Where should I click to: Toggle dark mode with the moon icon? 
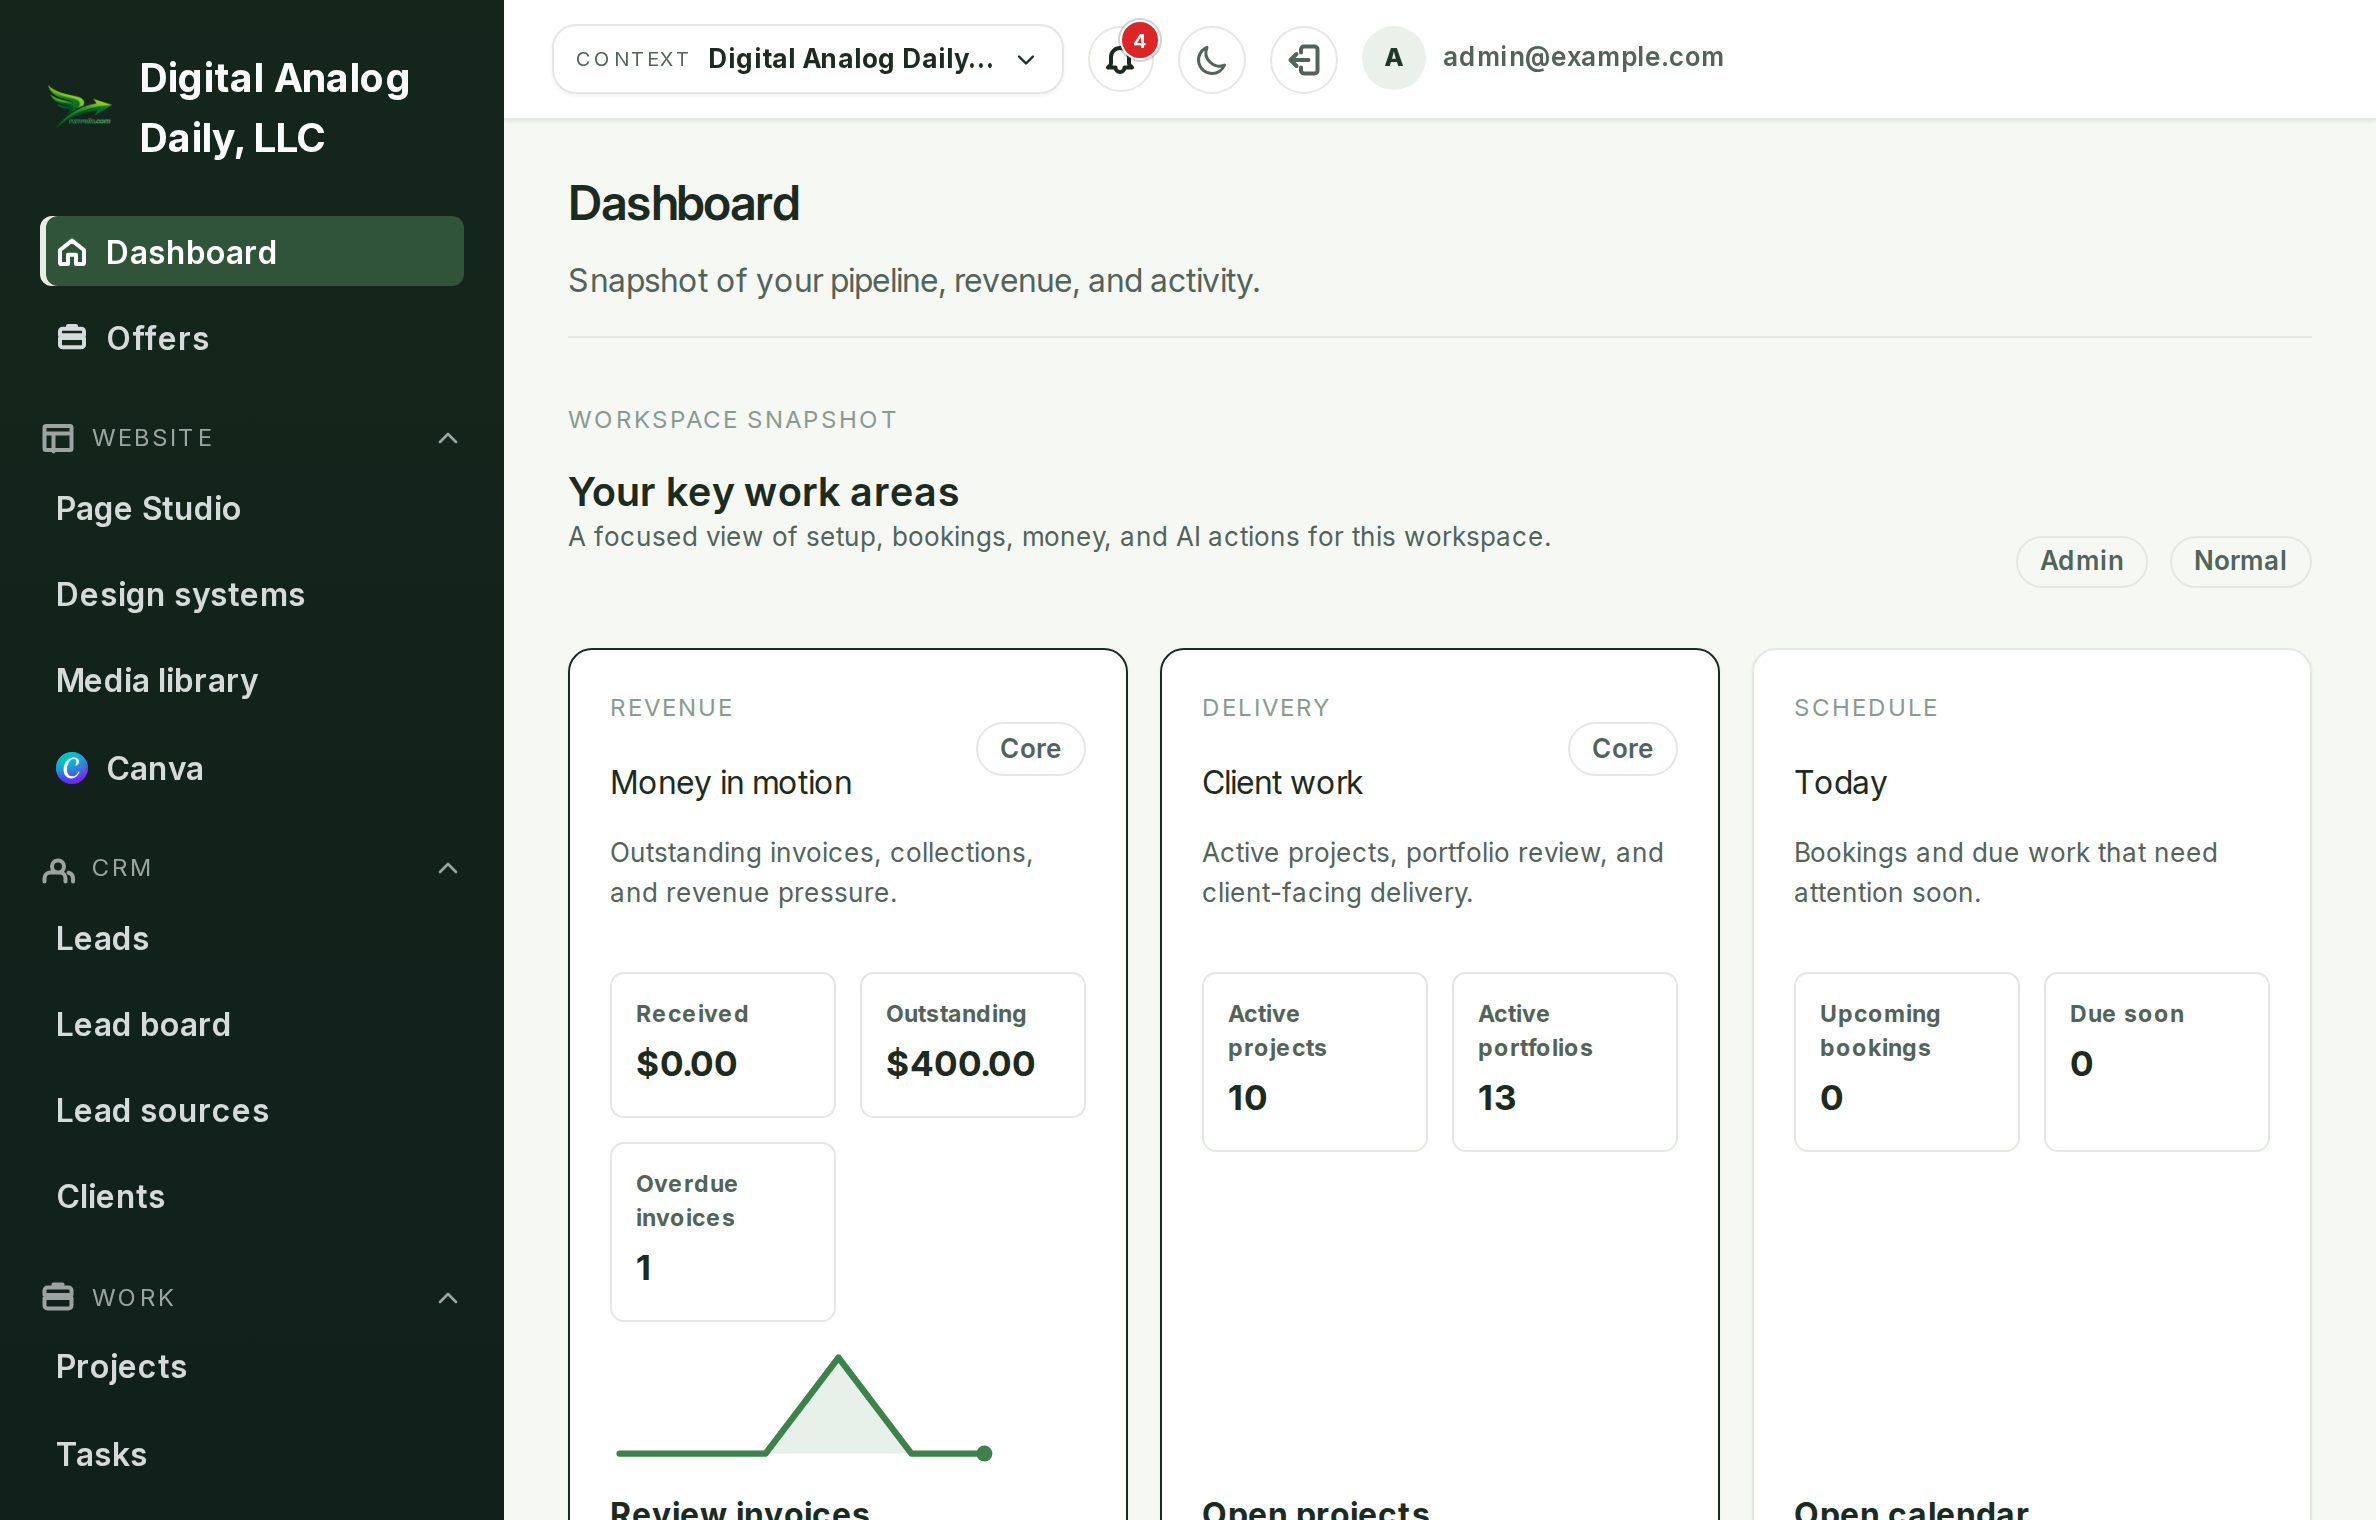1211,60
